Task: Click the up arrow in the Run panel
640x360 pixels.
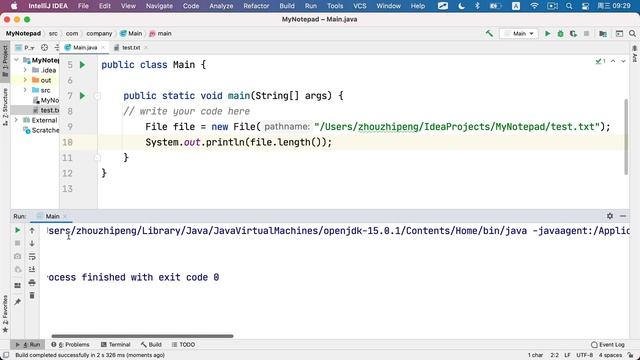Action: click(32, 230)
